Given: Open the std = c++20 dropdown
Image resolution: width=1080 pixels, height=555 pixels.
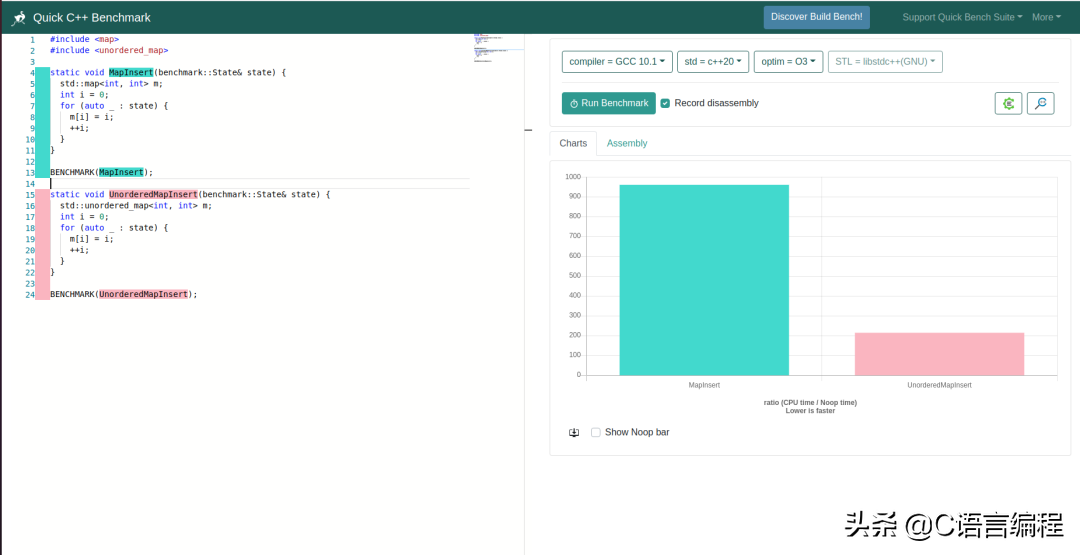Looking at the screenshot, I should [713, 61].
